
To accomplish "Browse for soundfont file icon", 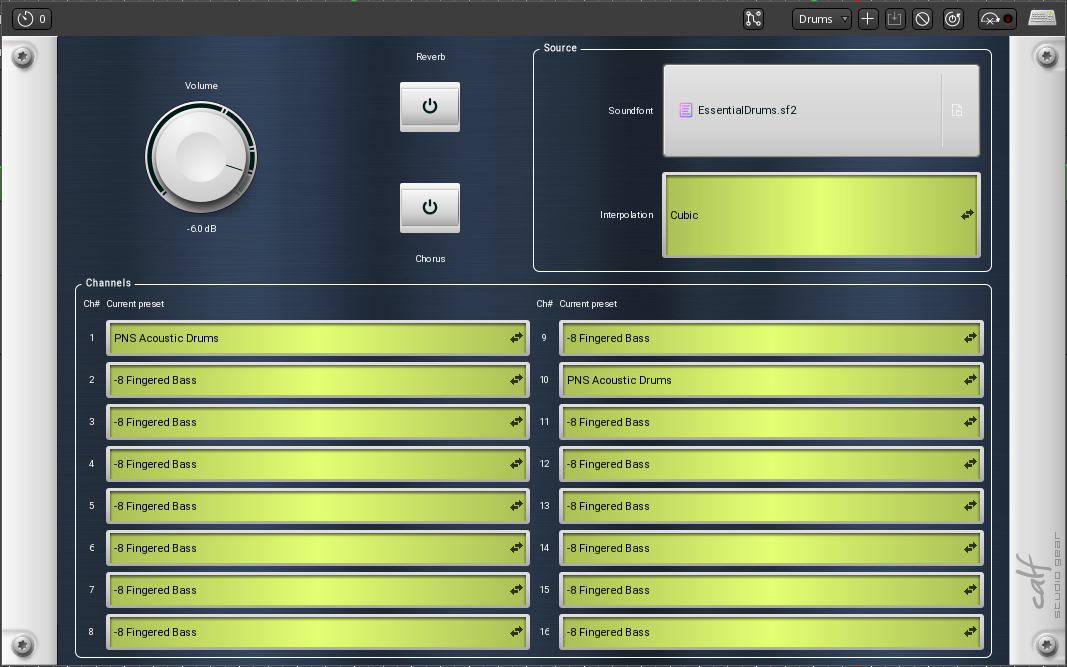I will point(957,111).
